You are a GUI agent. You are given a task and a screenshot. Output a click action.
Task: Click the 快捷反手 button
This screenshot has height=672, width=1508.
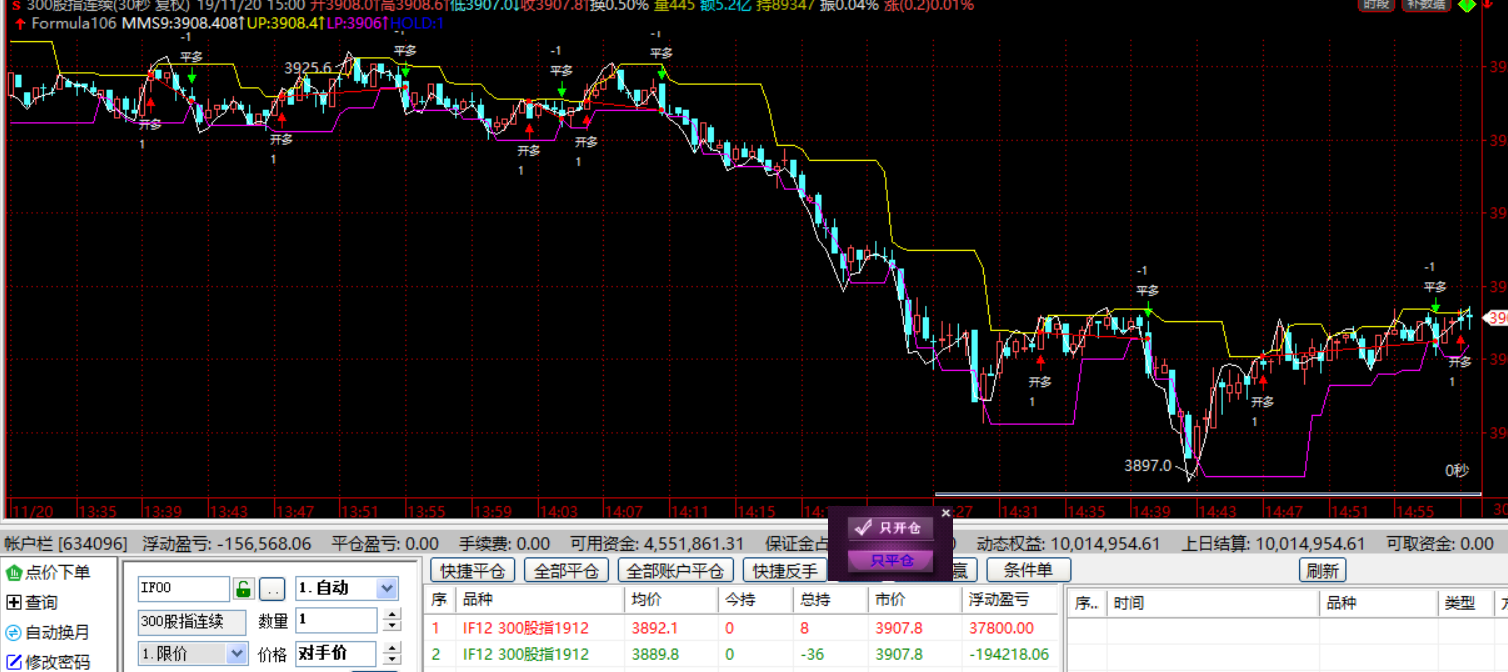coord(785,571)
